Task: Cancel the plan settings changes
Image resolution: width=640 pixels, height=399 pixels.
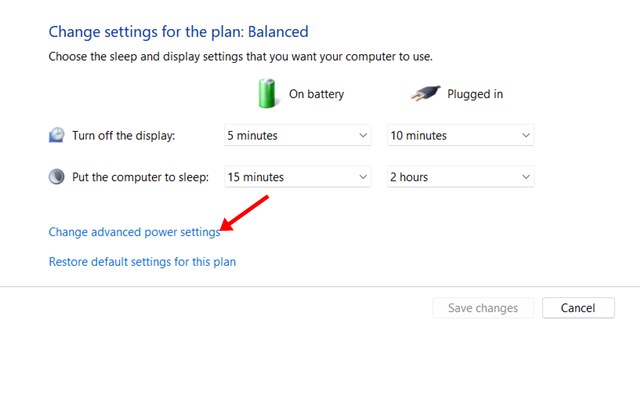Action: (x=578, y=308)
